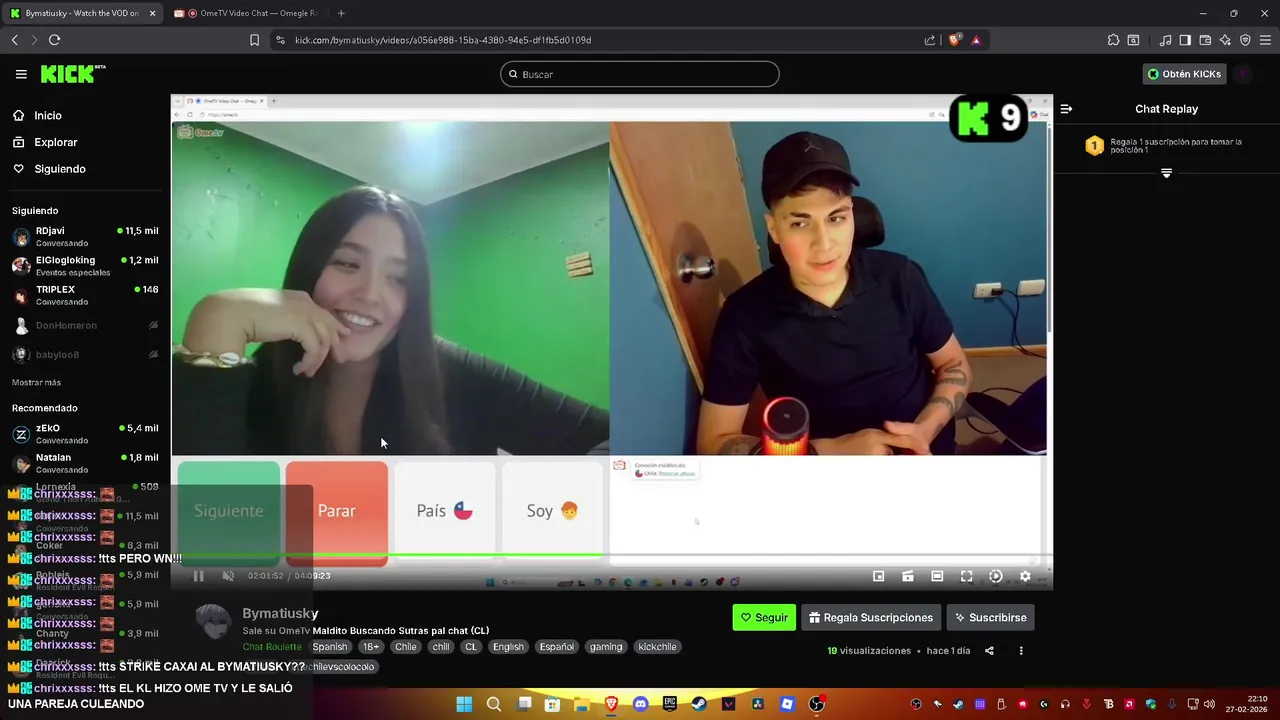Open browser extensions puzzle icon
This screenshot has width=1280, height=720.
coord(1113,40)
